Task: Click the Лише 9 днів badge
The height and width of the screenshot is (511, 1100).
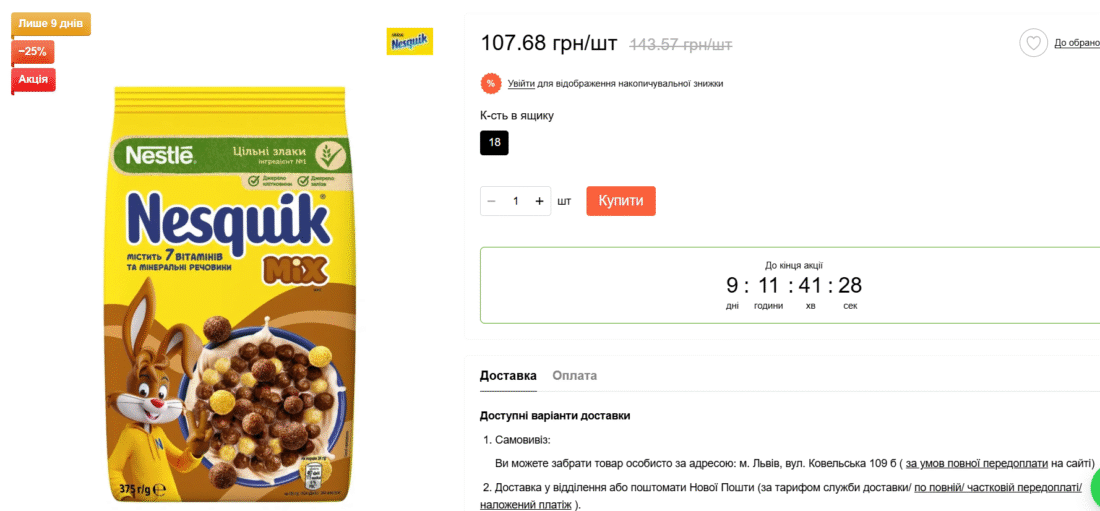Action: [51, 24]
